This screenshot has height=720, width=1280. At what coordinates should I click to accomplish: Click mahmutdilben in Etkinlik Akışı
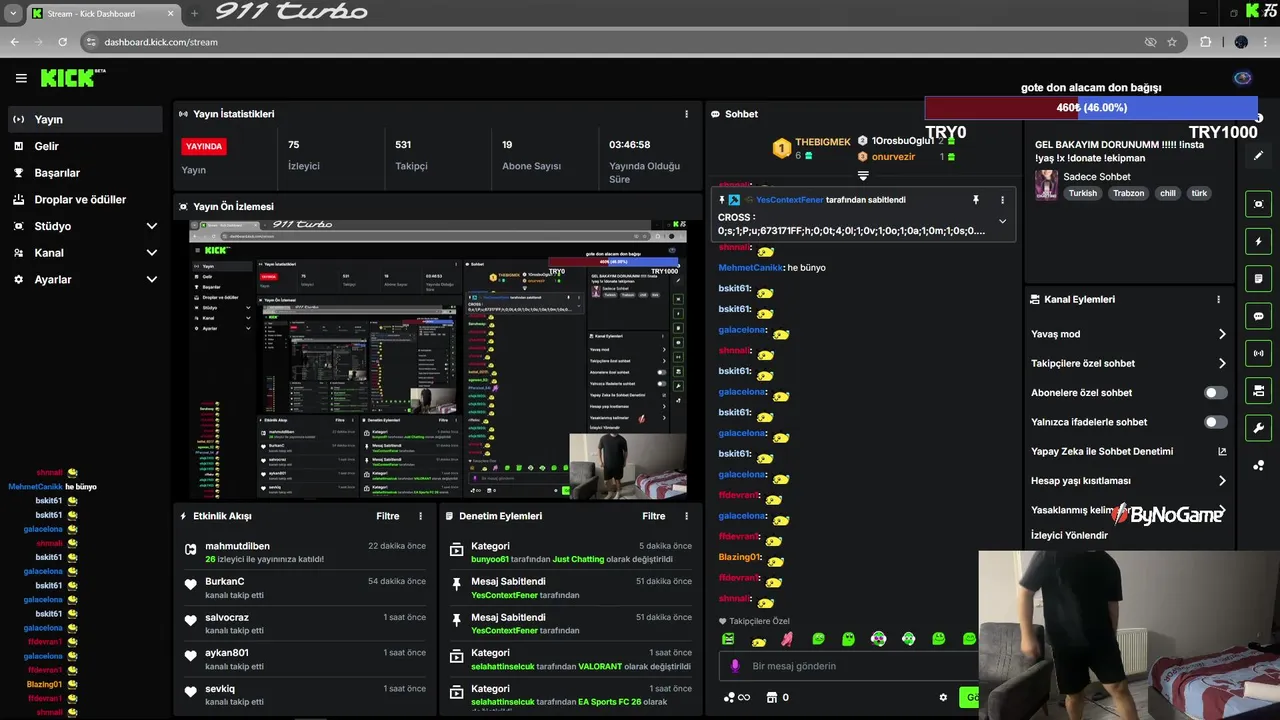237,546
